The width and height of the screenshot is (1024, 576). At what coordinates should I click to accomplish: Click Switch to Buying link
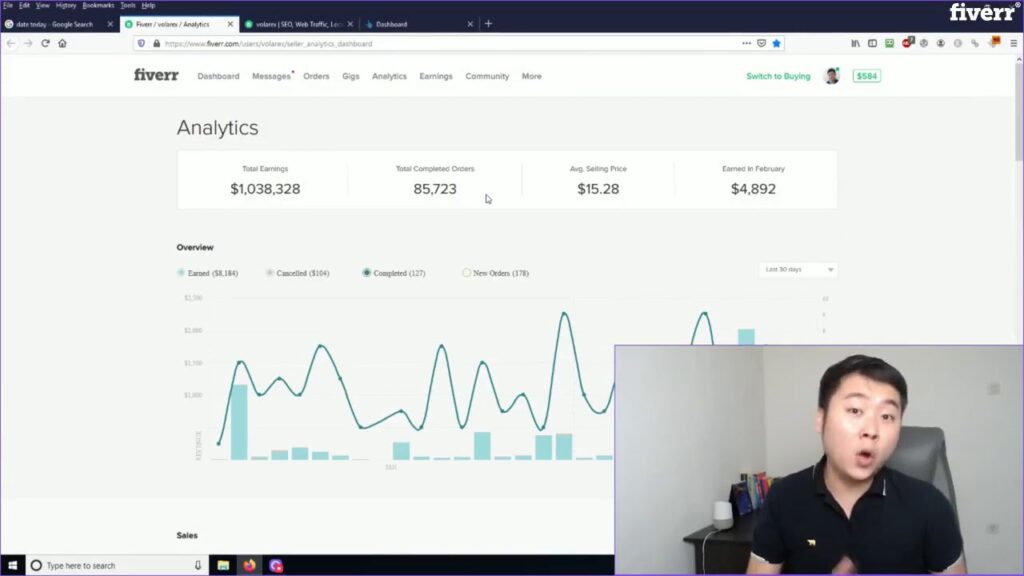[778, 76]
